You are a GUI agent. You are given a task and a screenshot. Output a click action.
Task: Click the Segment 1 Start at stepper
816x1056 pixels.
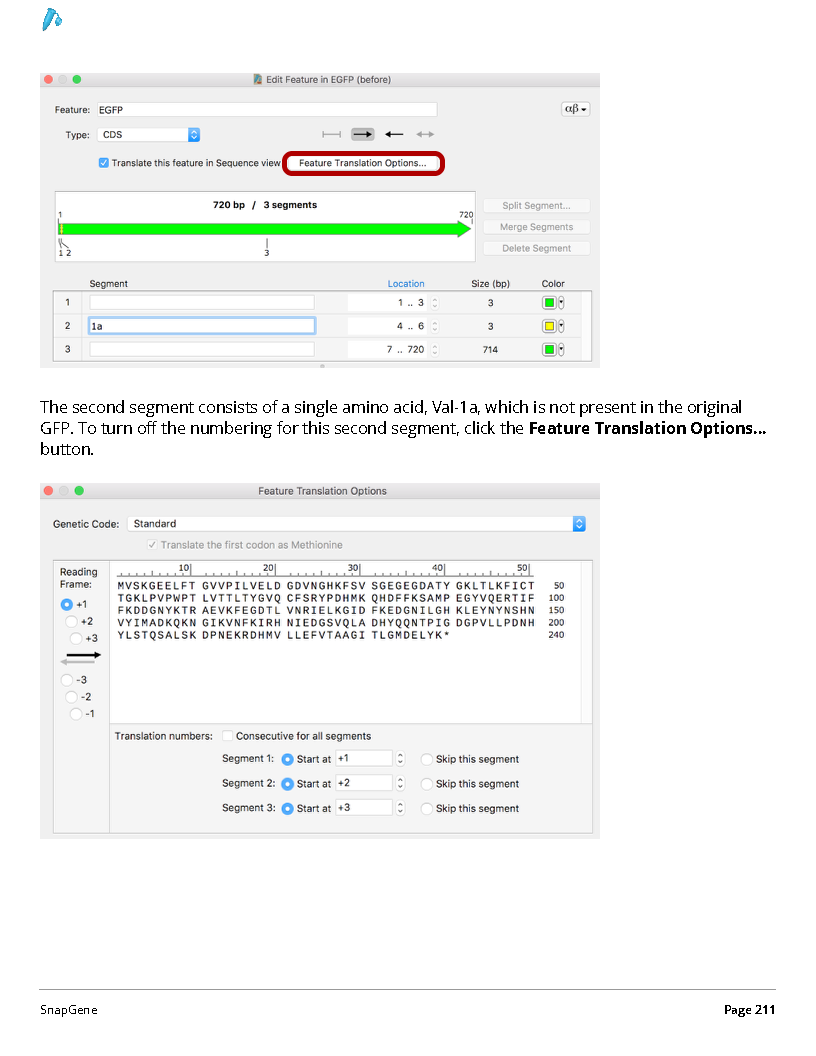[400, 759]
